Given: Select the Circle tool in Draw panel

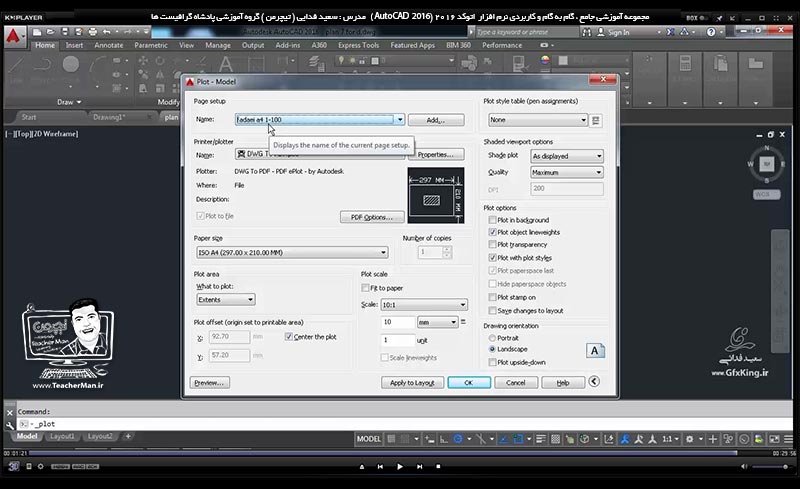Looking at the screenshot, I should pyautogui.click(x=71, y=64).
